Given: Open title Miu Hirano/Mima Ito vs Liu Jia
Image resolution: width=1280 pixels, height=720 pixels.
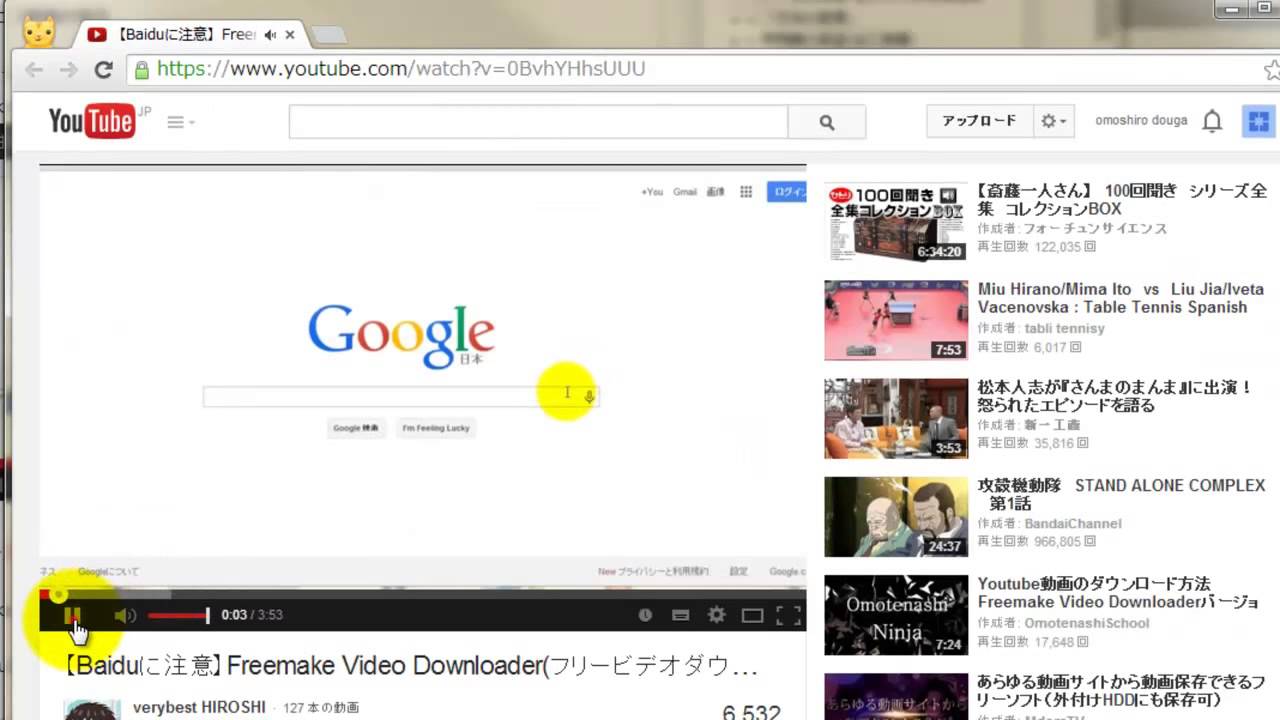Looking at the screenshot, I should (x=1121, y=298).
